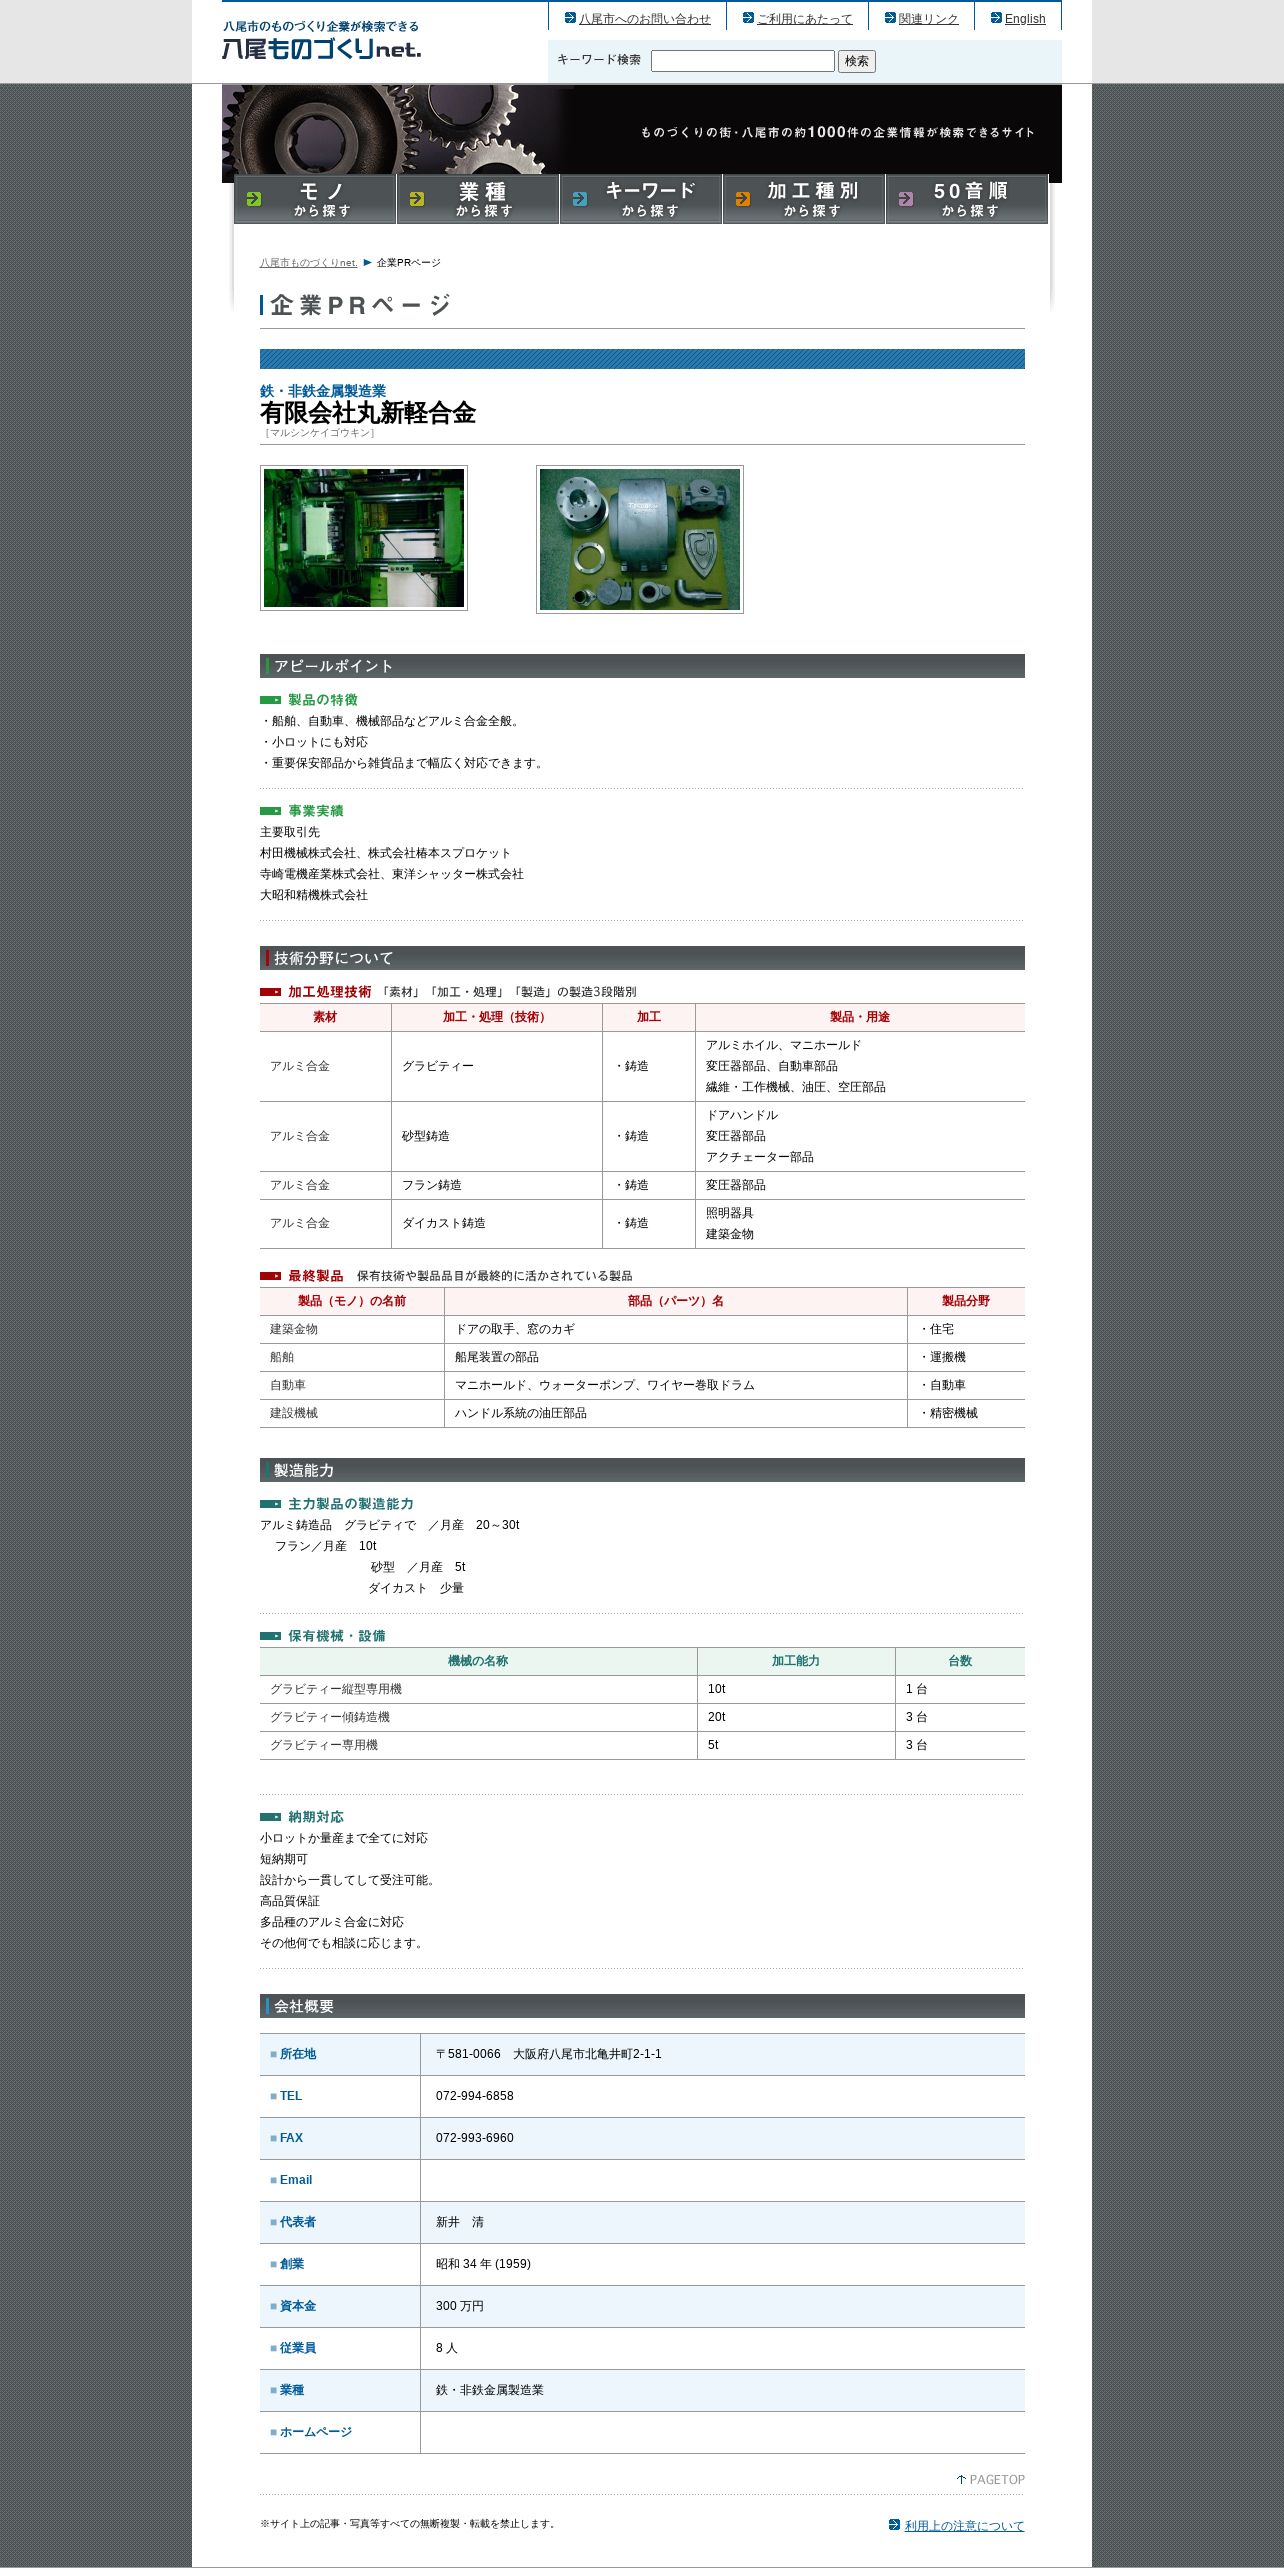Select 加工種別から探す navigation tab
The height and width of the screenshot is (2568, 1284).
pyautogui.click(x=804, y=199)
